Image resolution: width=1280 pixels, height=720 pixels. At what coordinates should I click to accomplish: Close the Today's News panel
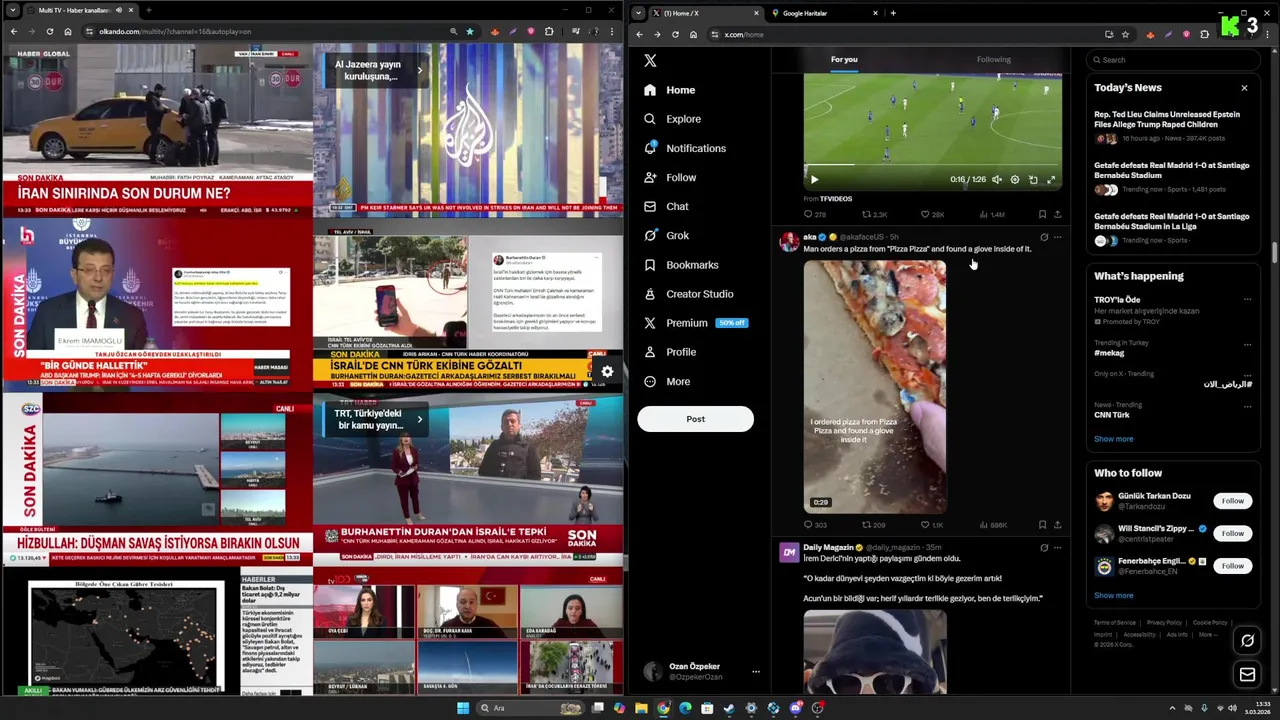1244,88
